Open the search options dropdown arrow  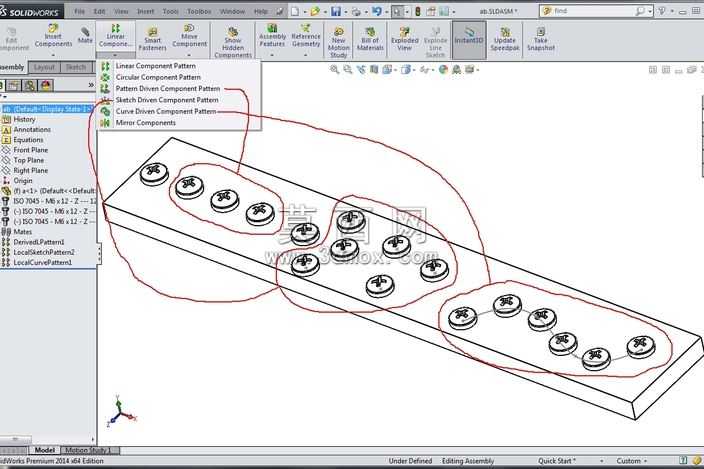(650, 11)
